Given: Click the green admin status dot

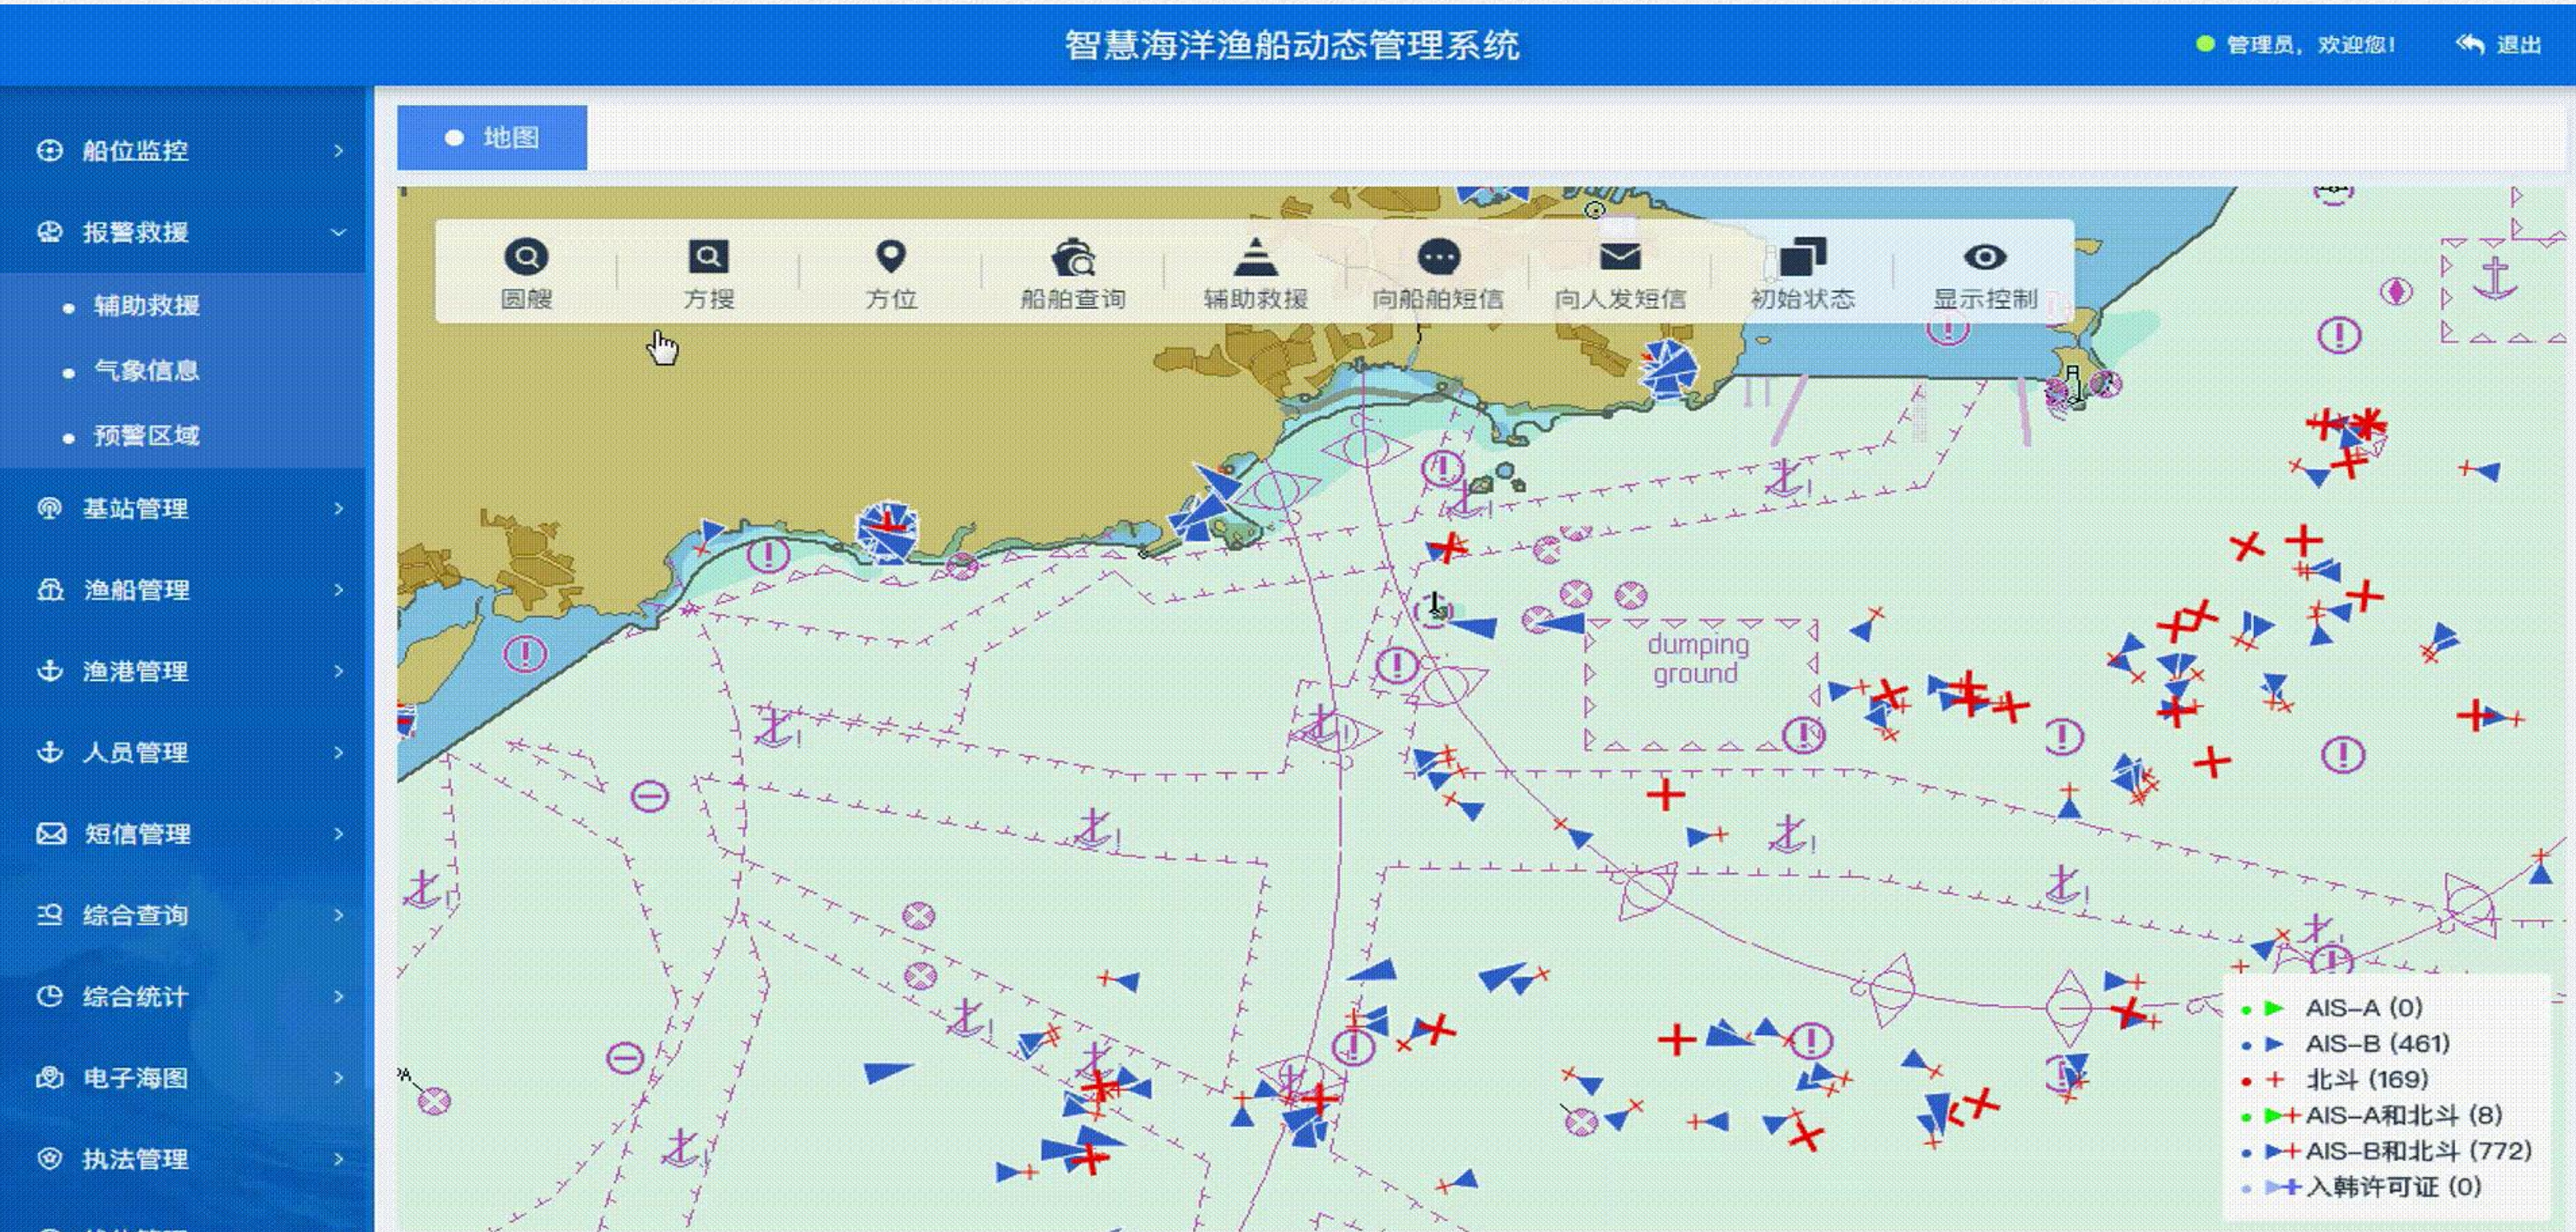Looking at the screenshot, I should coord(2205,44).
